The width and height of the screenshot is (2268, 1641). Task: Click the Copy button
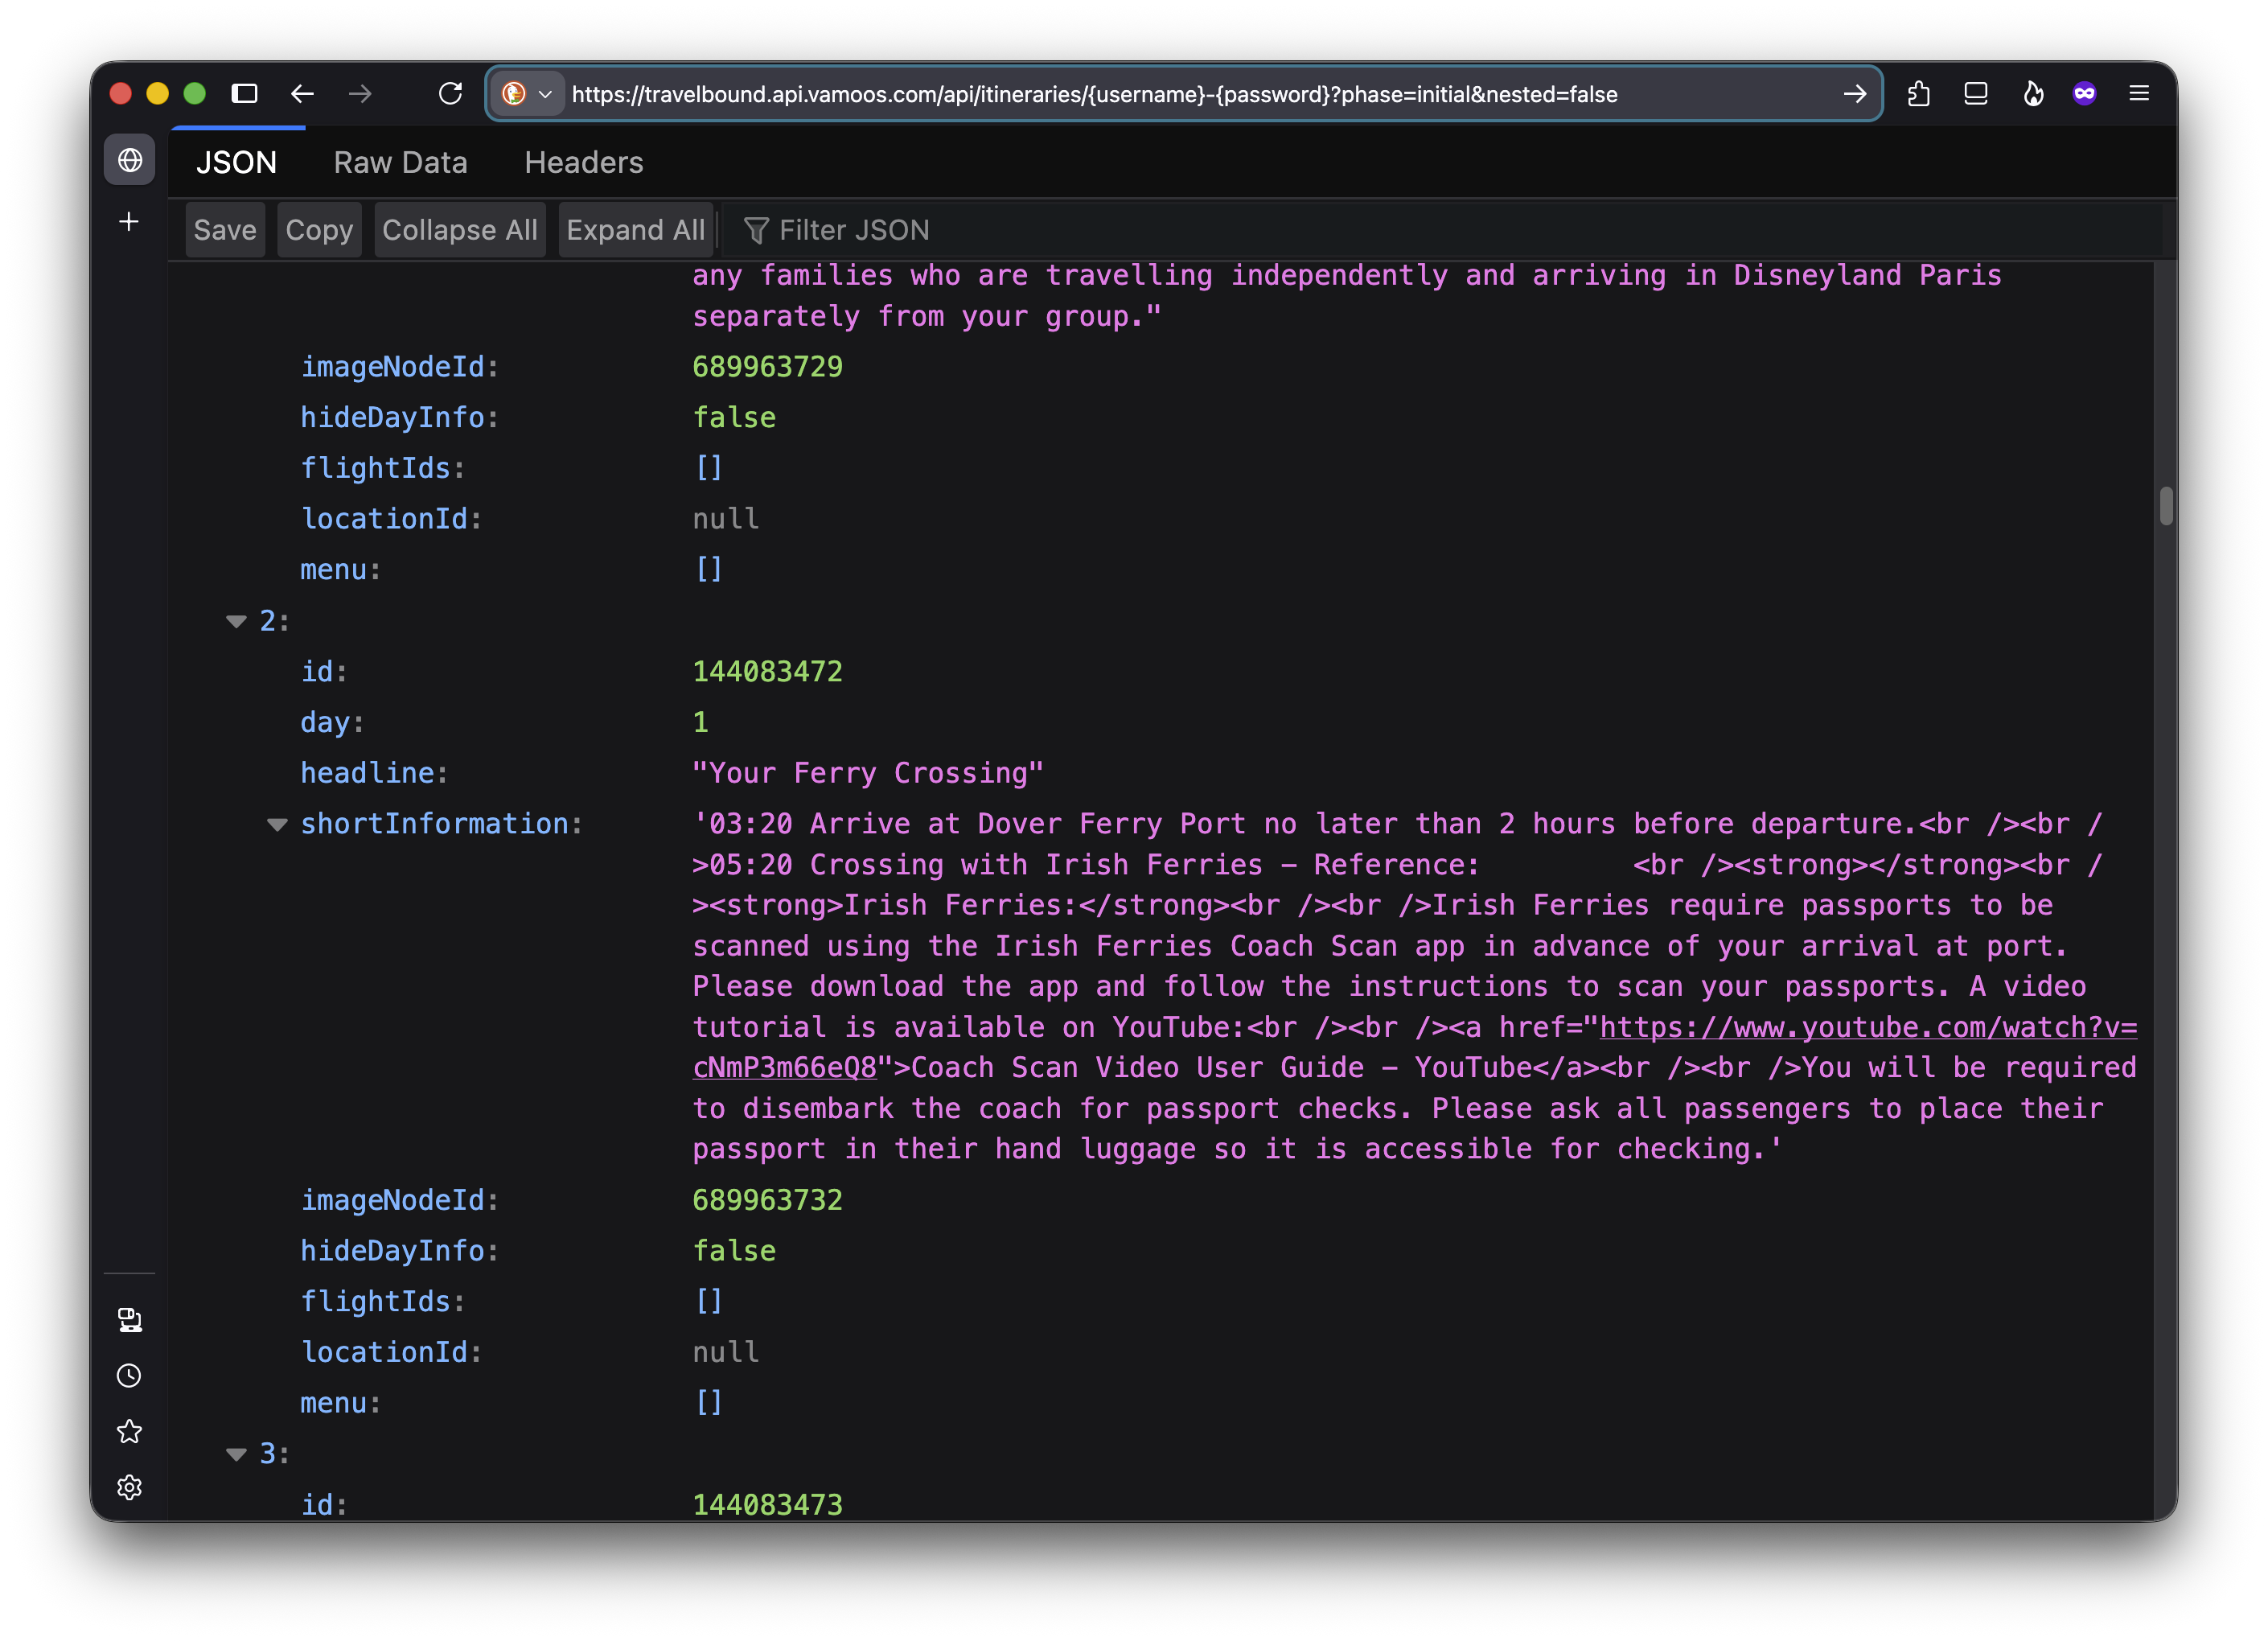319,230
